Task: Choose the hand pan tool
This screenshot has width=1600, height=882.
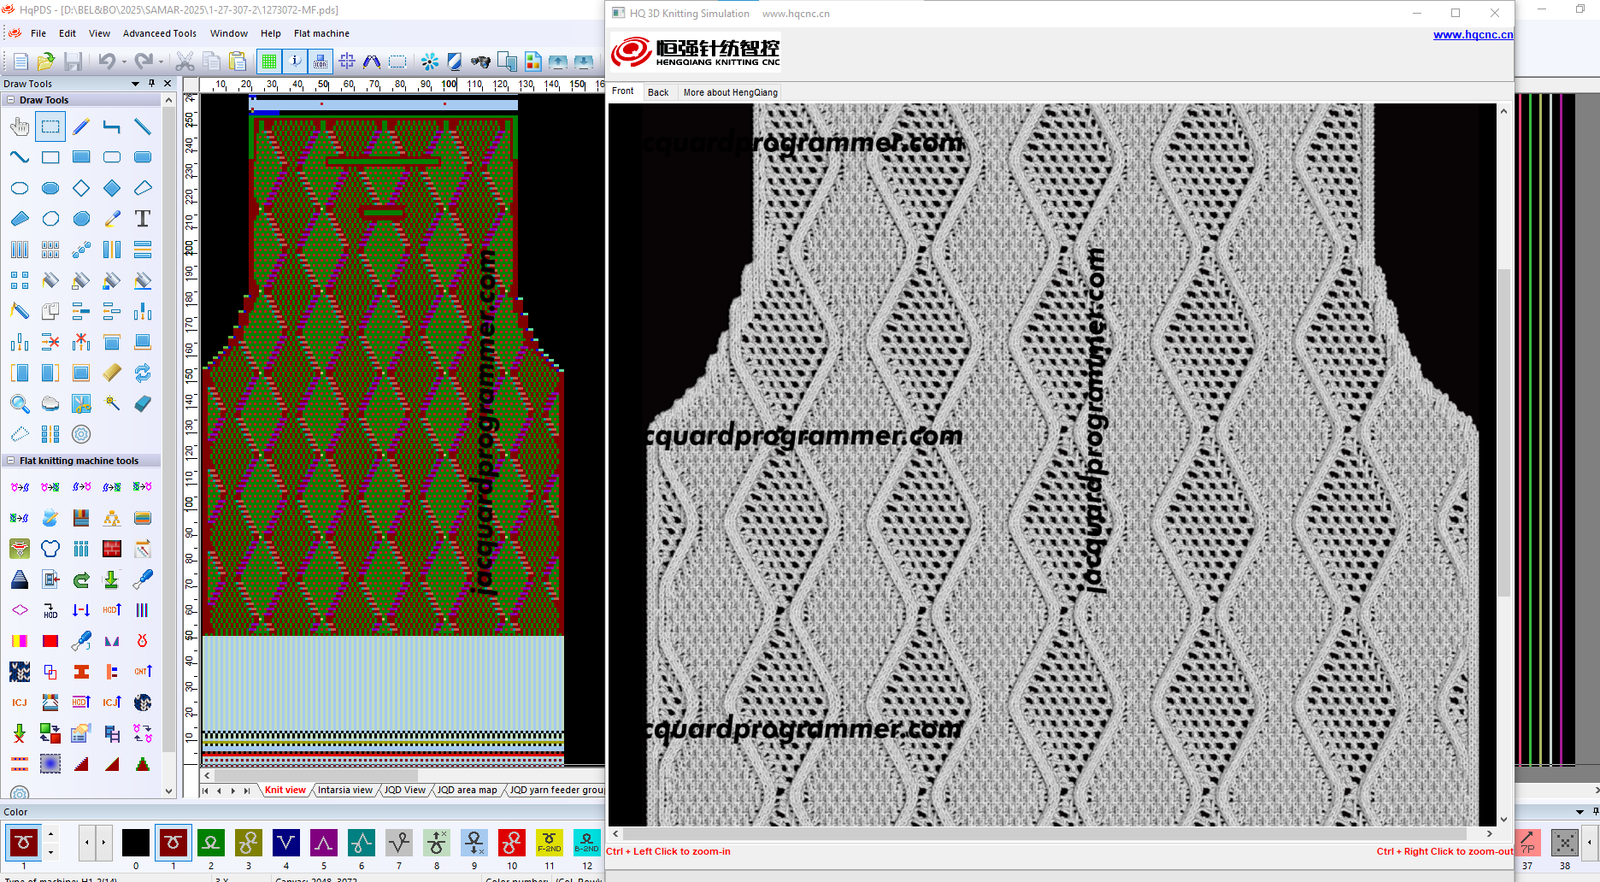Action: pos(19,126)
